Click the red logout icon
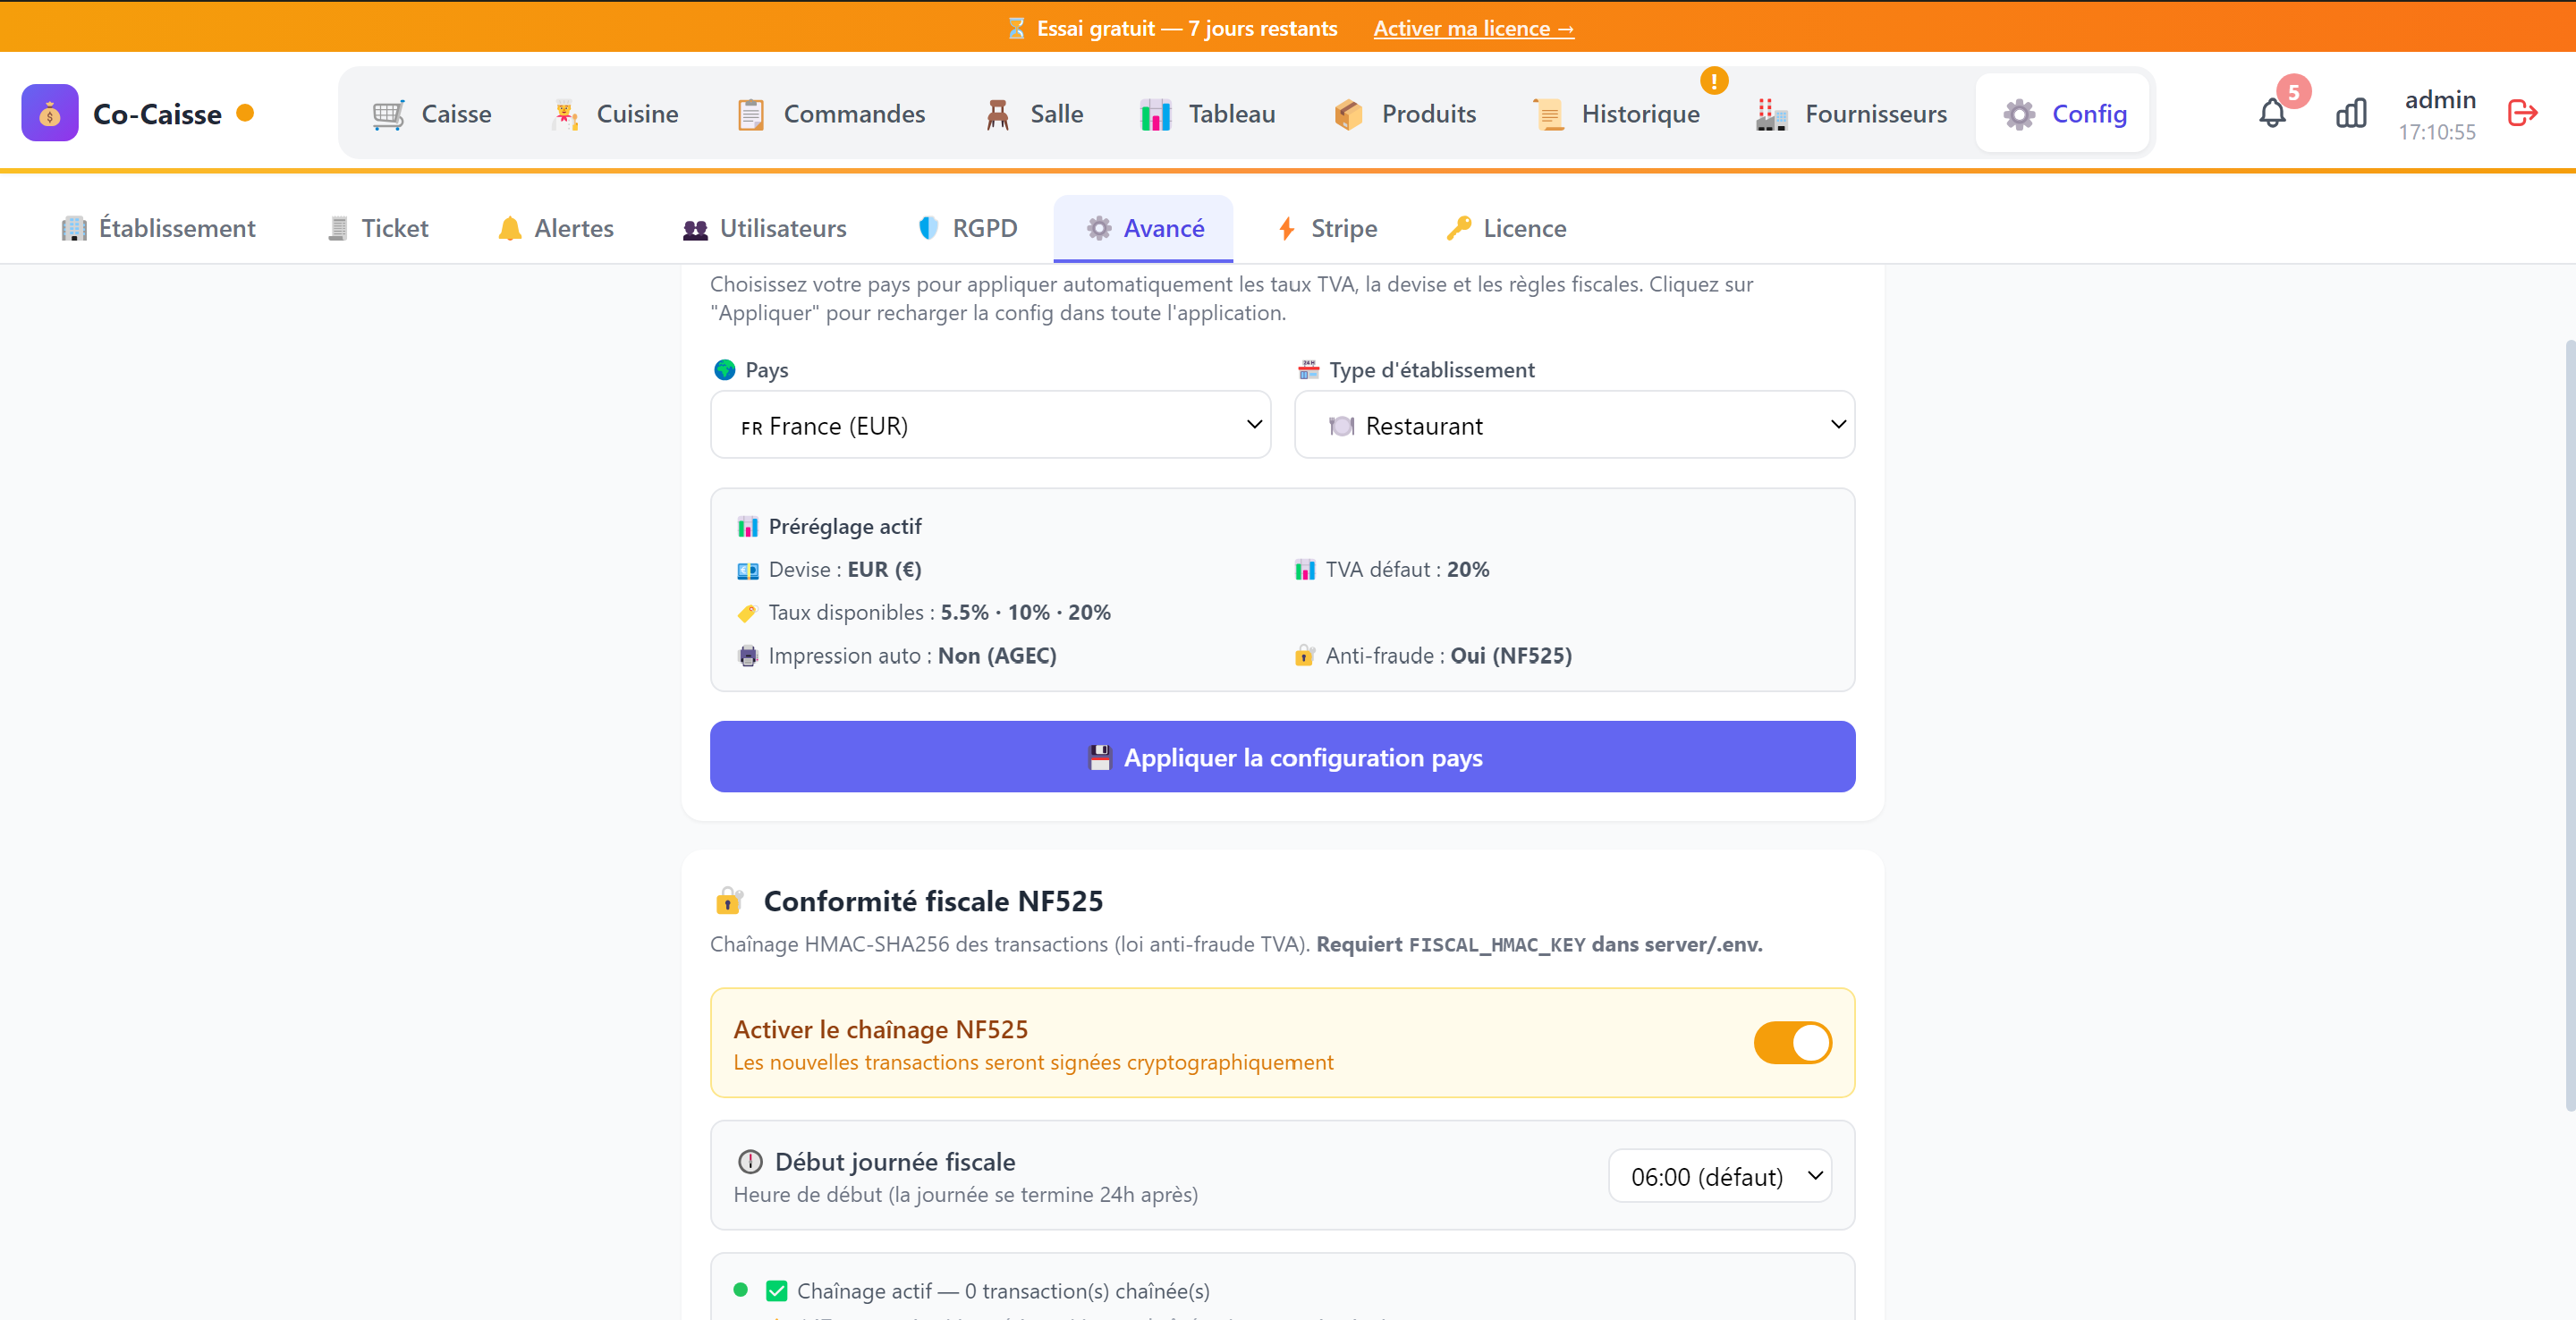Screen dimensions: 2576x1320 (2522, 113)
